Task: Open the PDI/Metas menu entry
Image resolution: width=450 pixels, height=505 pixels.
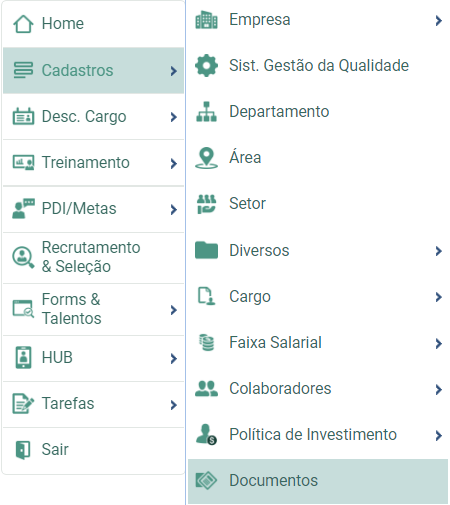Action: [93, 209]
